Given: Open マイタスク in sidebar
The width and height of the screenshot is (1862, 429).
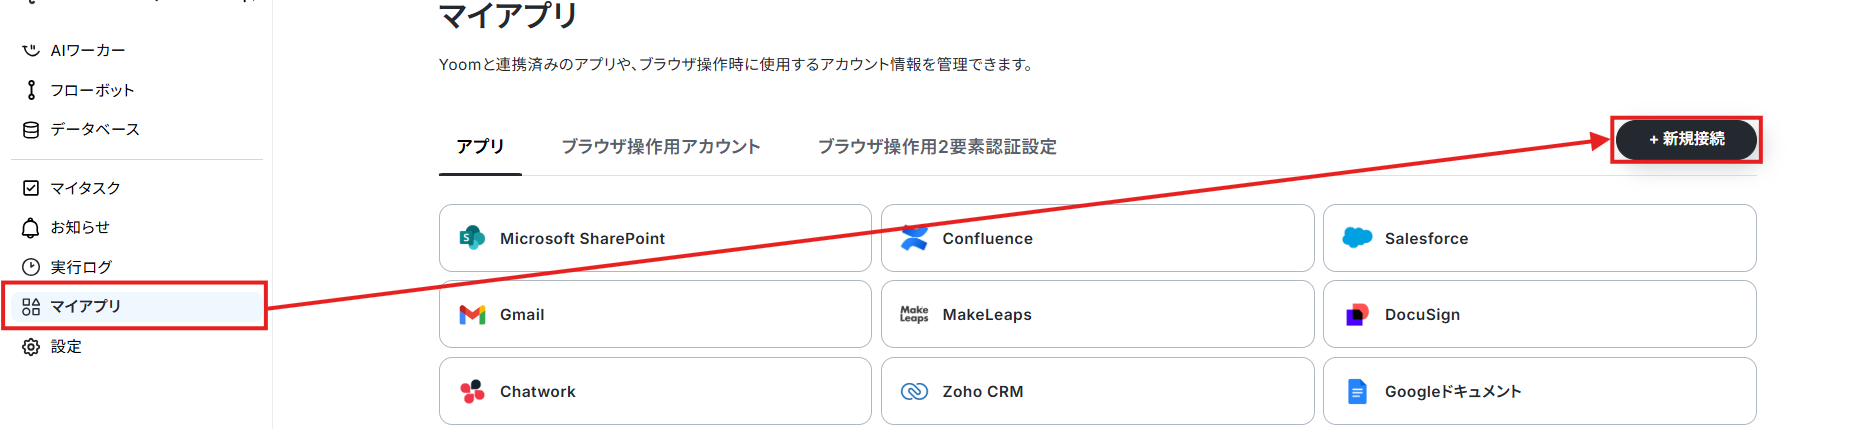Looking at the screenshot, I should pyautogui.click(x=85, y=188).
